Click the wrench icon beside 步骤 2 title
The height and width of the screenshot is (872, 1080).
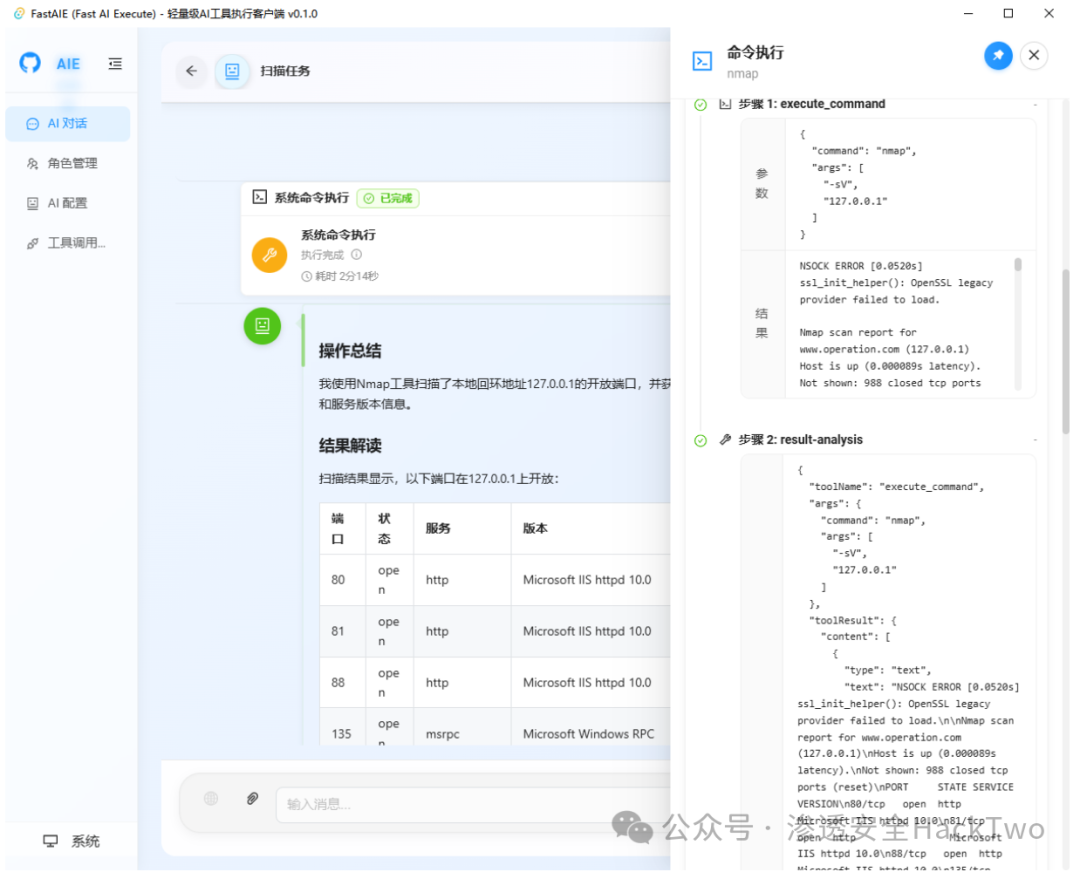click(x=725, y=439)
